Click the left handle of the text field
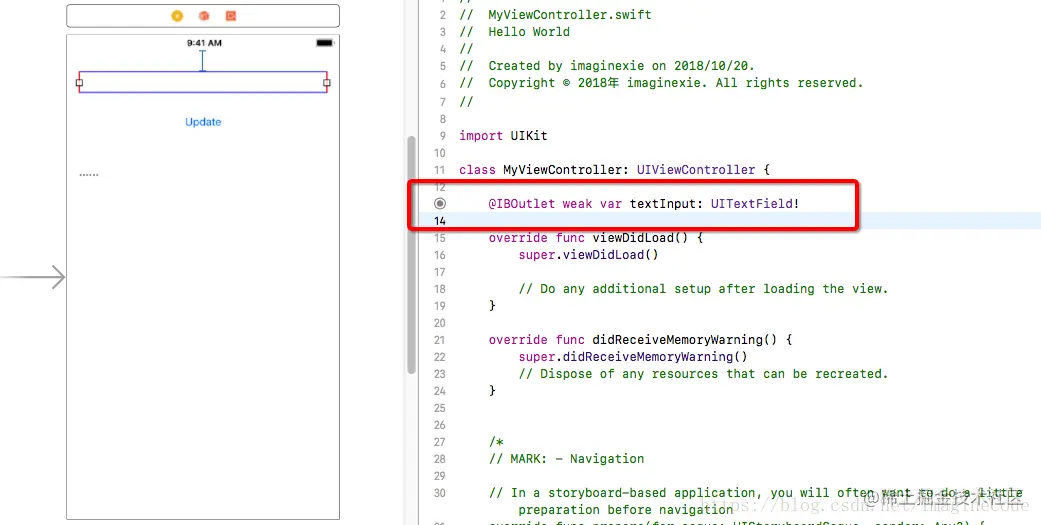 point(79,83)
